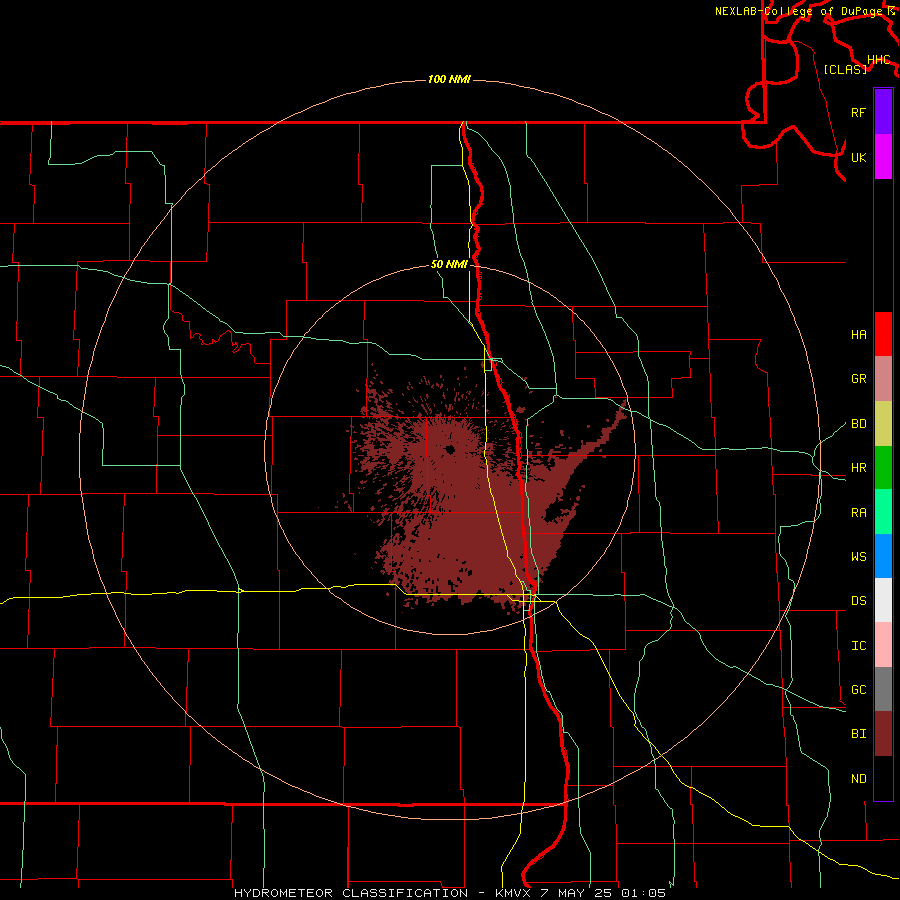Viewport: 900px width, 900px height.
Task: Click the HR green legend swatch
Action: pyautogui.click(x=883, y=468)
